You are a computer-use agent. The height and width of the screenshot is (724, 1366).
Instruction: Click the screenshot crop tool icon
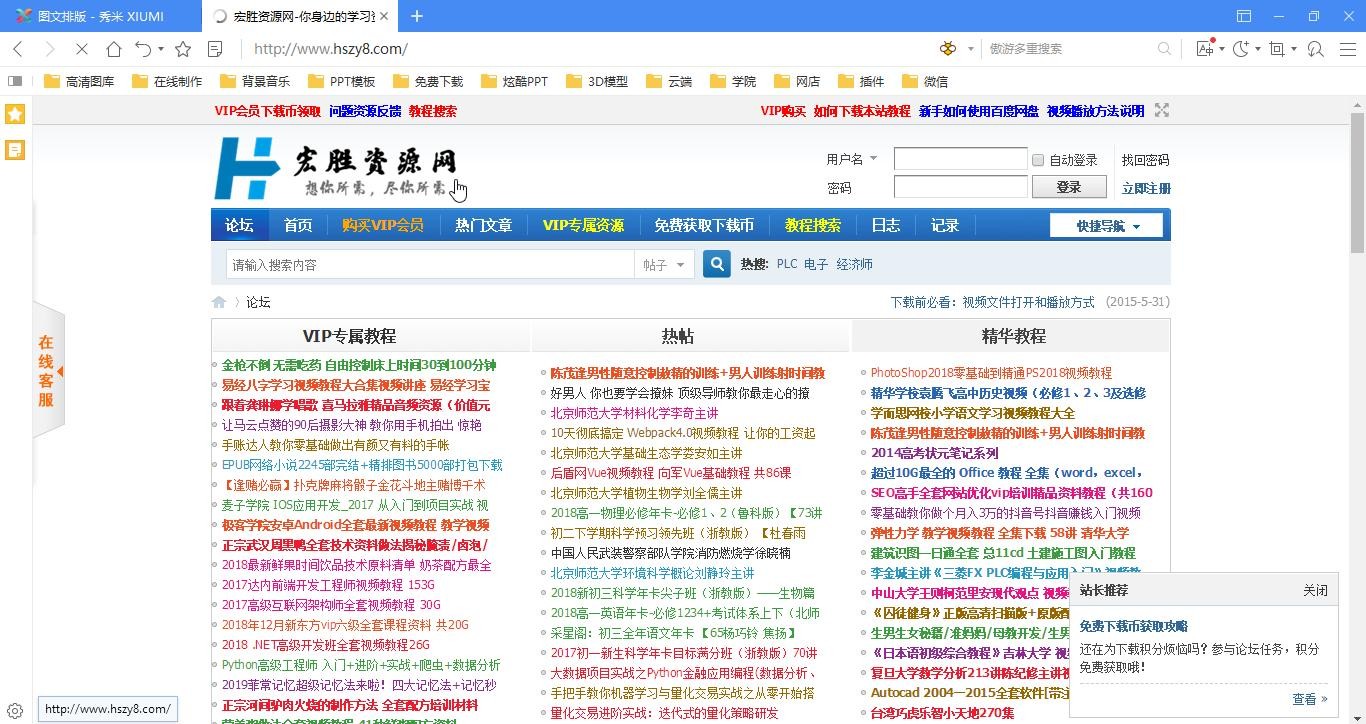pyautogui.click(x=1277, y=49)
